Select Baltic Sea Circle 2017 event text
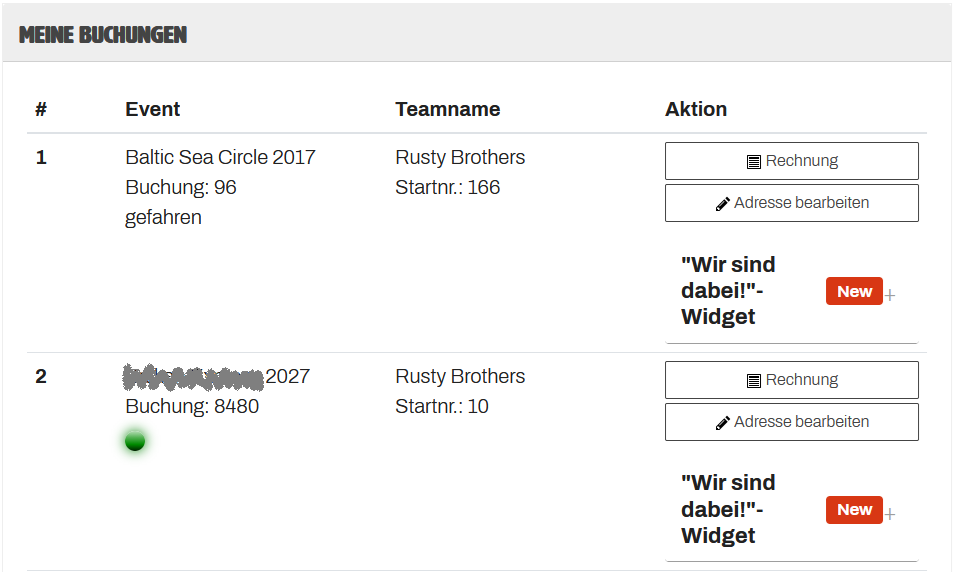This screenshot has height=572, width=954. pyautogui.click(x=220, y=158)
